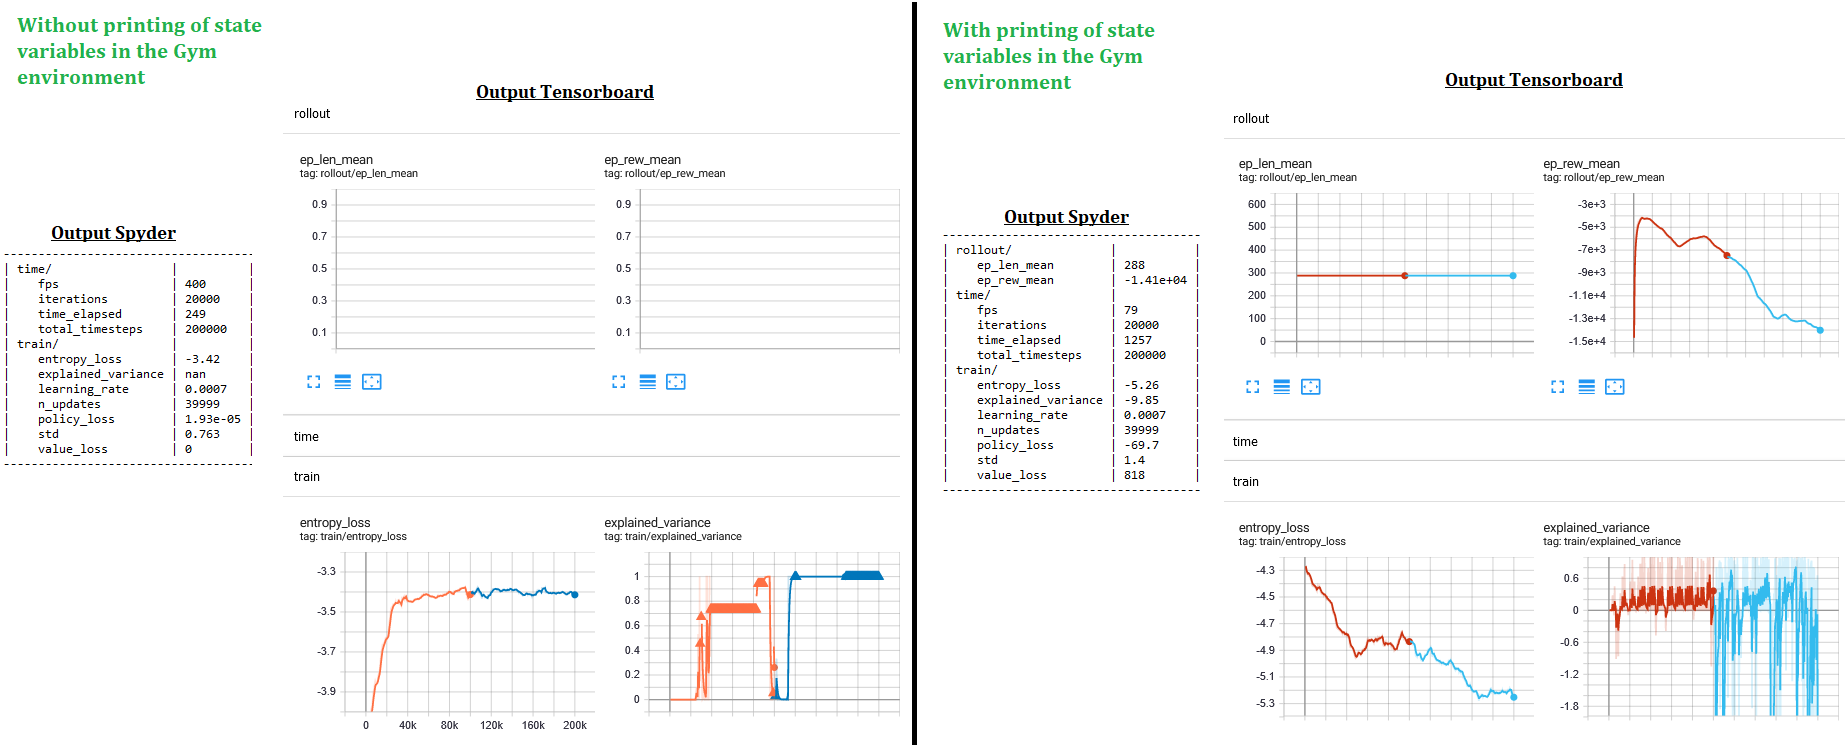Fit the right ep_len_mean chart domain to data
The image size is (1845, 745).
1310,387
